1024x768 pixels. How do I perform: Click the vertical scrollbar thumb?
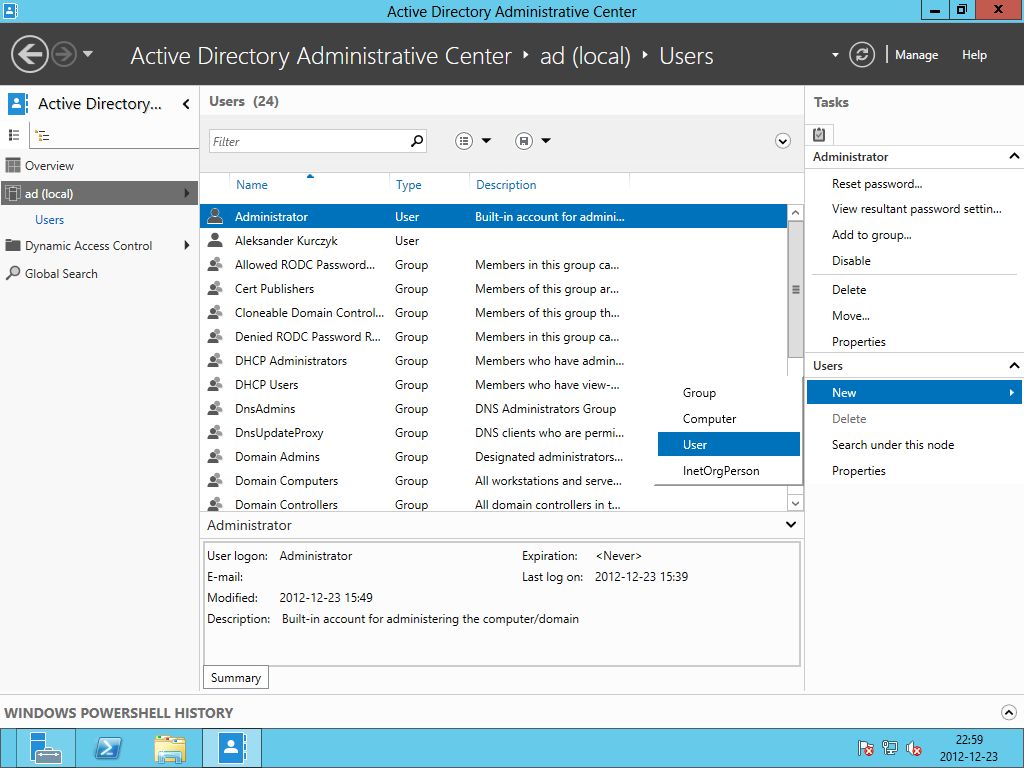(x=795, y=289)
